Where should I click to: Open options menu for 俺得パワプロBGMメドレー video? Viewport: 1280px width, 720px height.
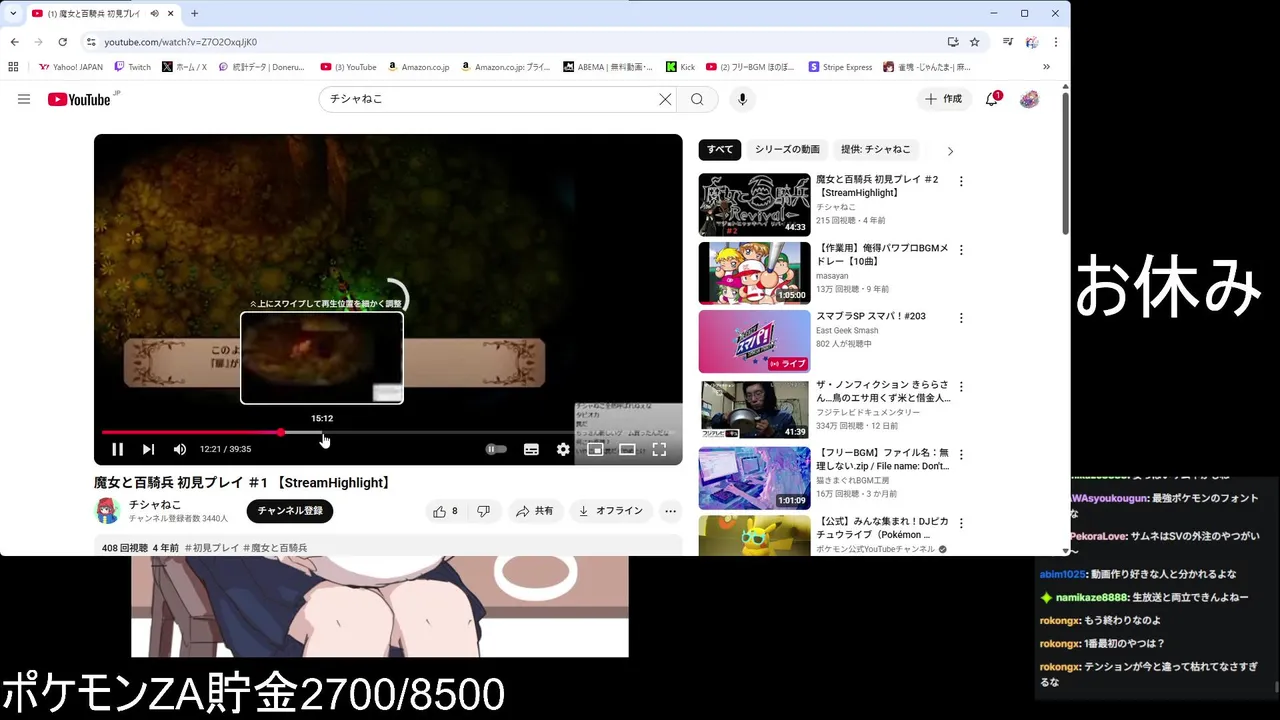961,250
